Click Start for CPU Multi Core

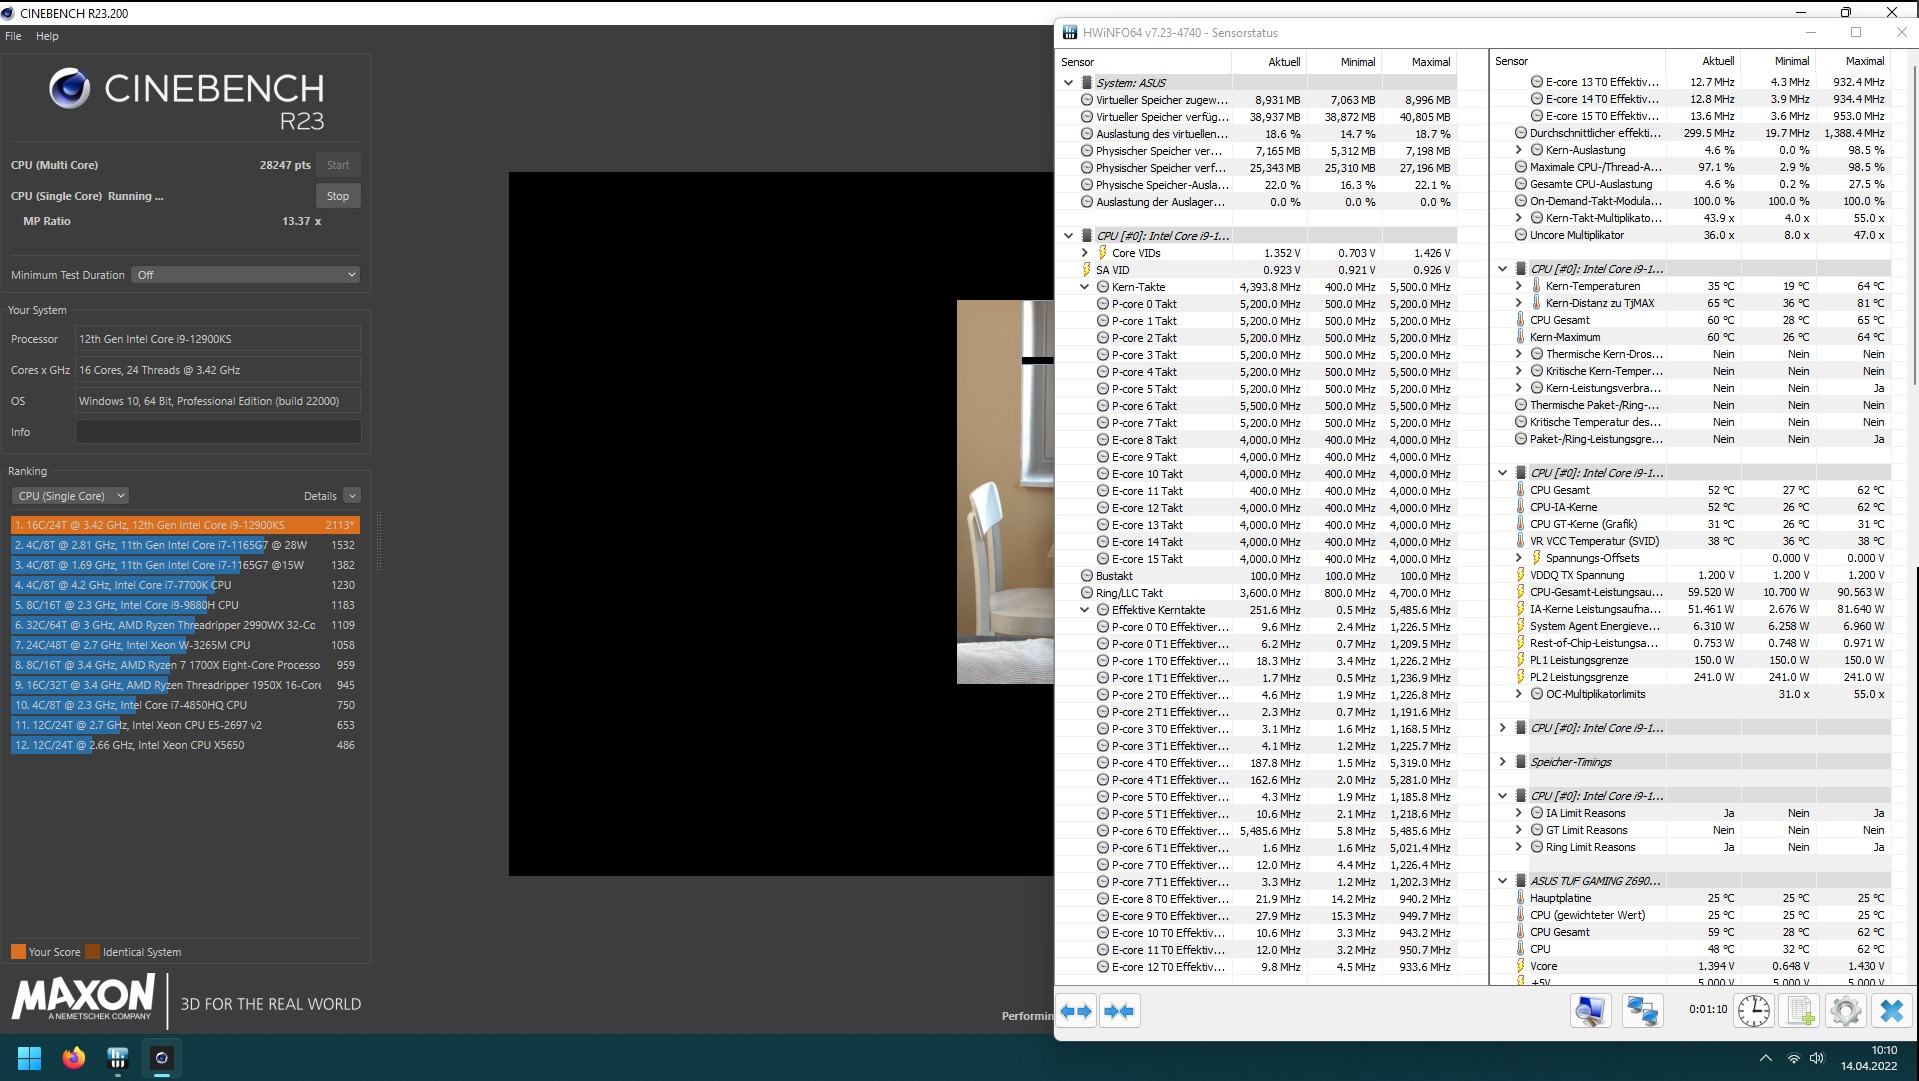click(x=338, y=165)
